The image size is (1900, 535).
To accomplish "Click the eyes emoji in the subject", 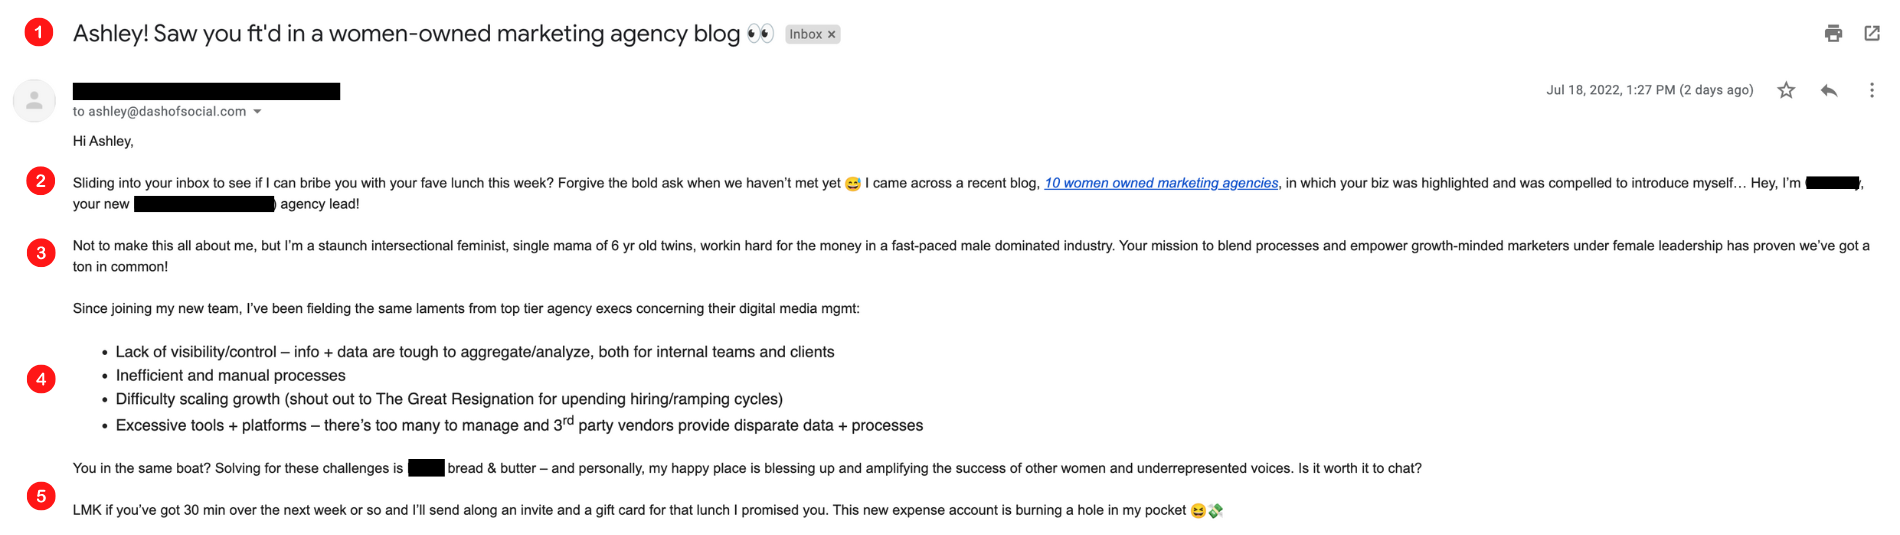I will point(760,34).
